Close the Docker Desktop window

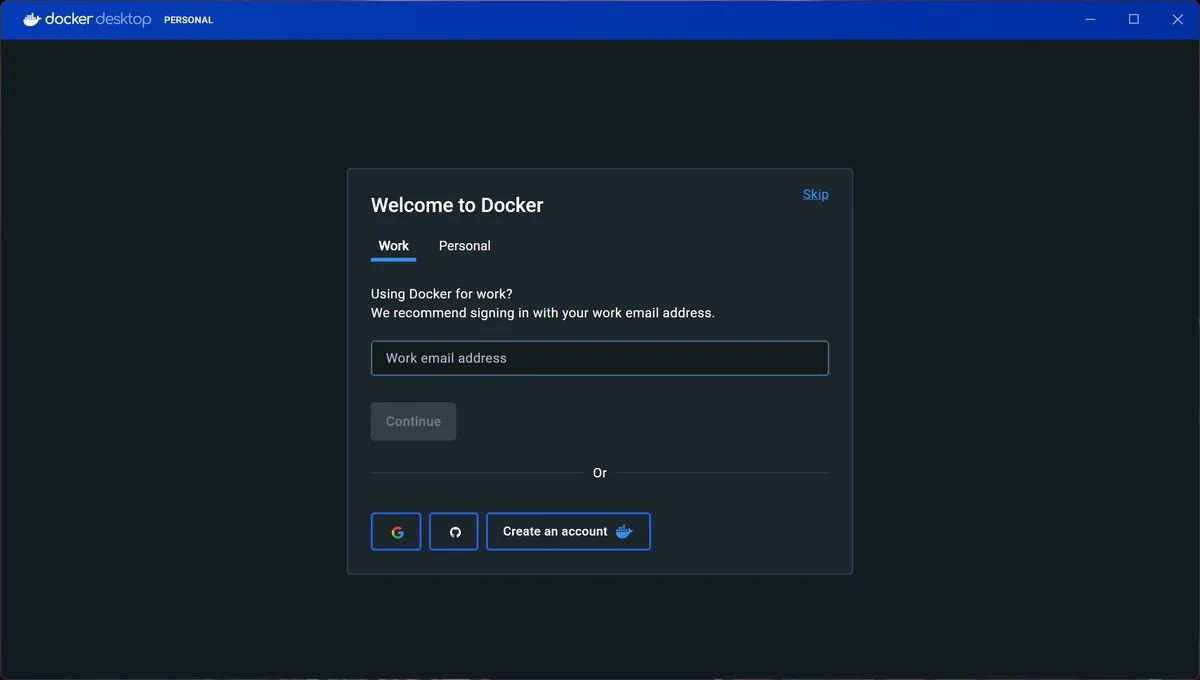(1177, 19)
